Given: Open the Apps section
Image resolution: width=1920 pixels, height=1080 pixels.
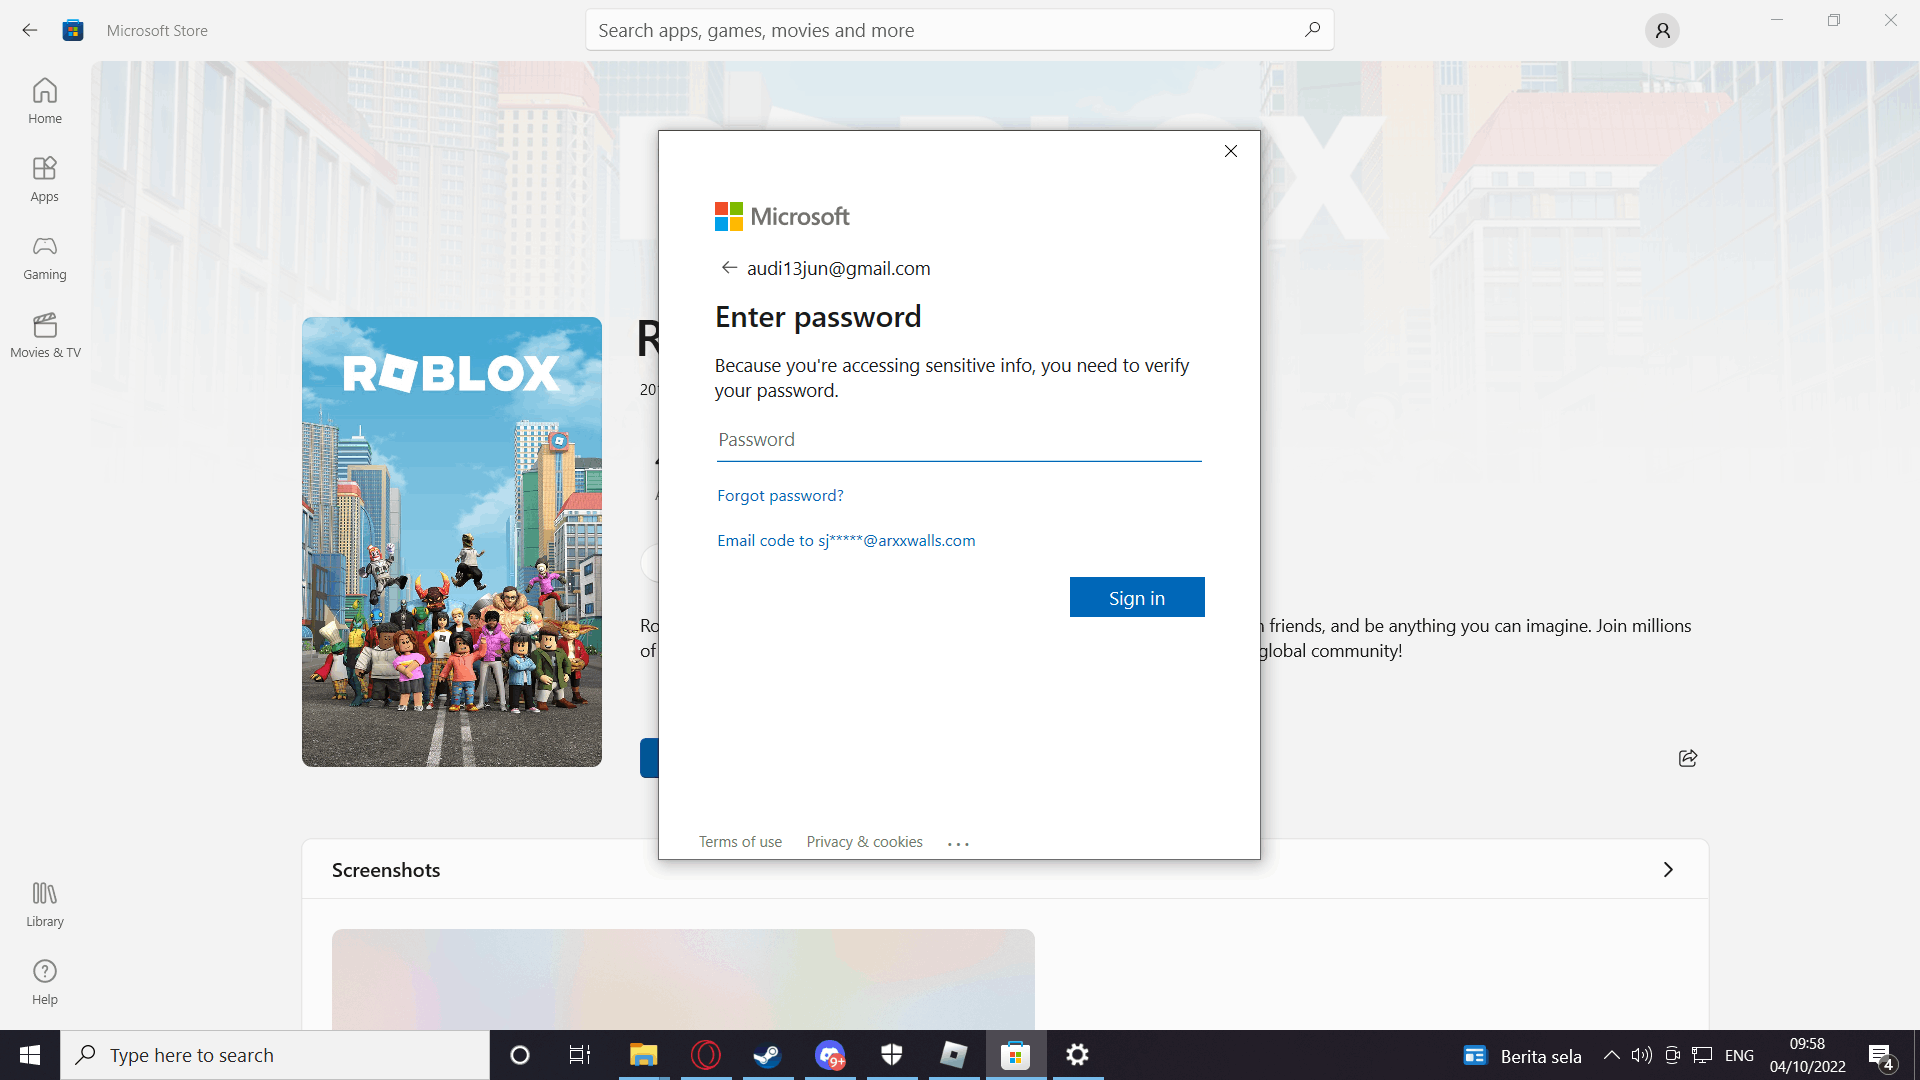Looking at the screenshot, I should 45,179.
